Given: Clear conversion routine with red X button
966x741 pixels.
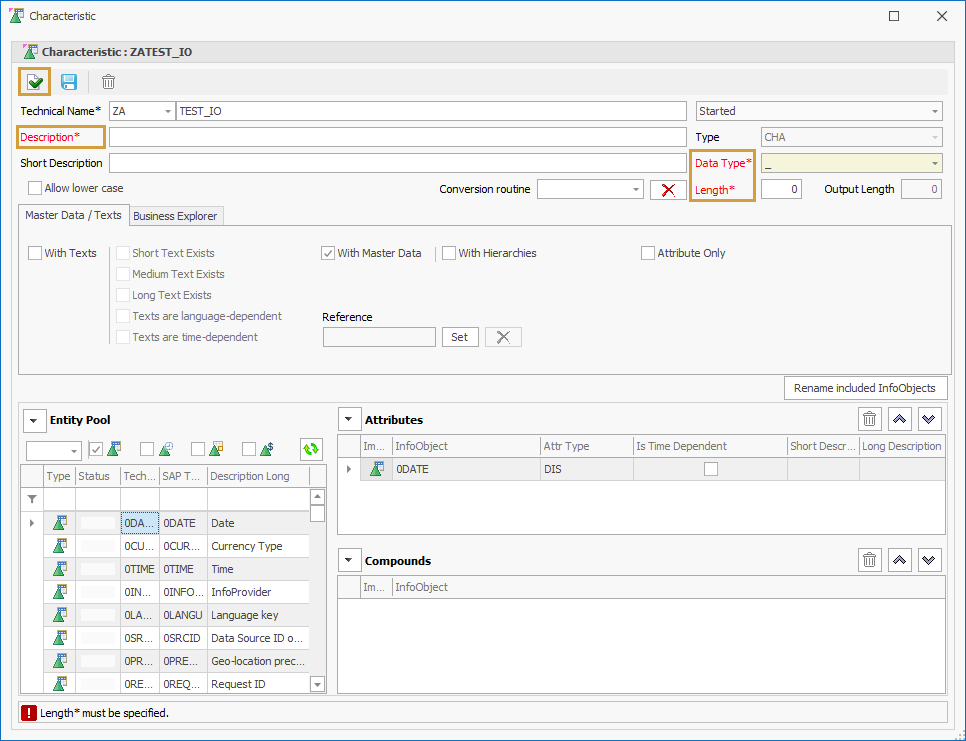Looking at the screenshot, I should (668, 190).
